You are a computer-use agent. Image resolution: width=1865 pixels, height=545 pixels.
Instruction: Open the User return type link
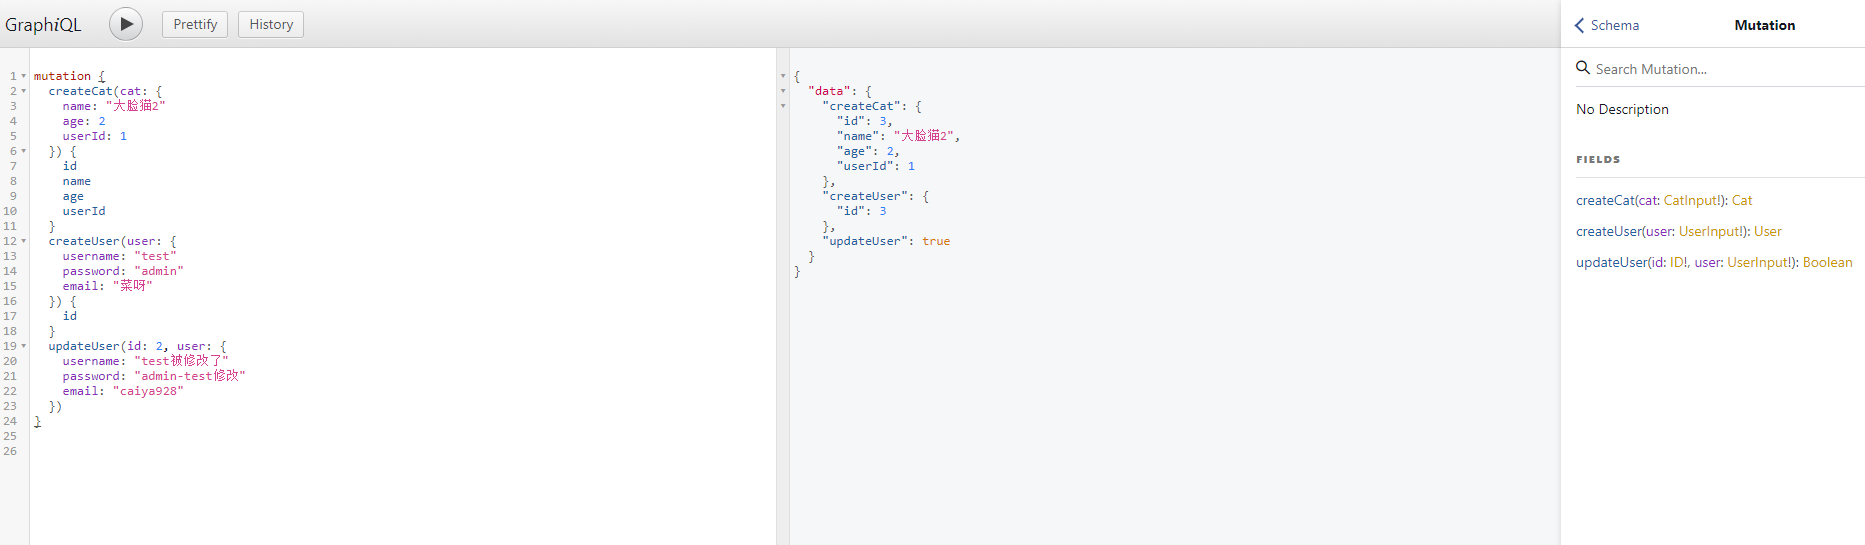pos(1768,231)
